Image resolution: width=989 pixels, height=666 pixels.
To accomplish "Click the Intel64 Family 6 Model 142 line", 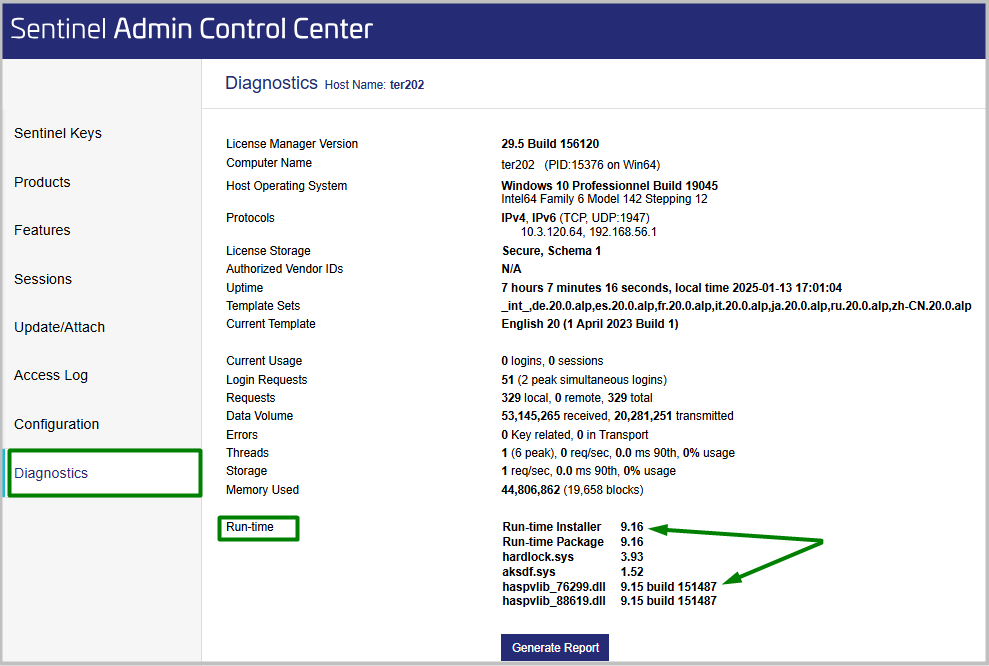I will [x=604, y=199].
